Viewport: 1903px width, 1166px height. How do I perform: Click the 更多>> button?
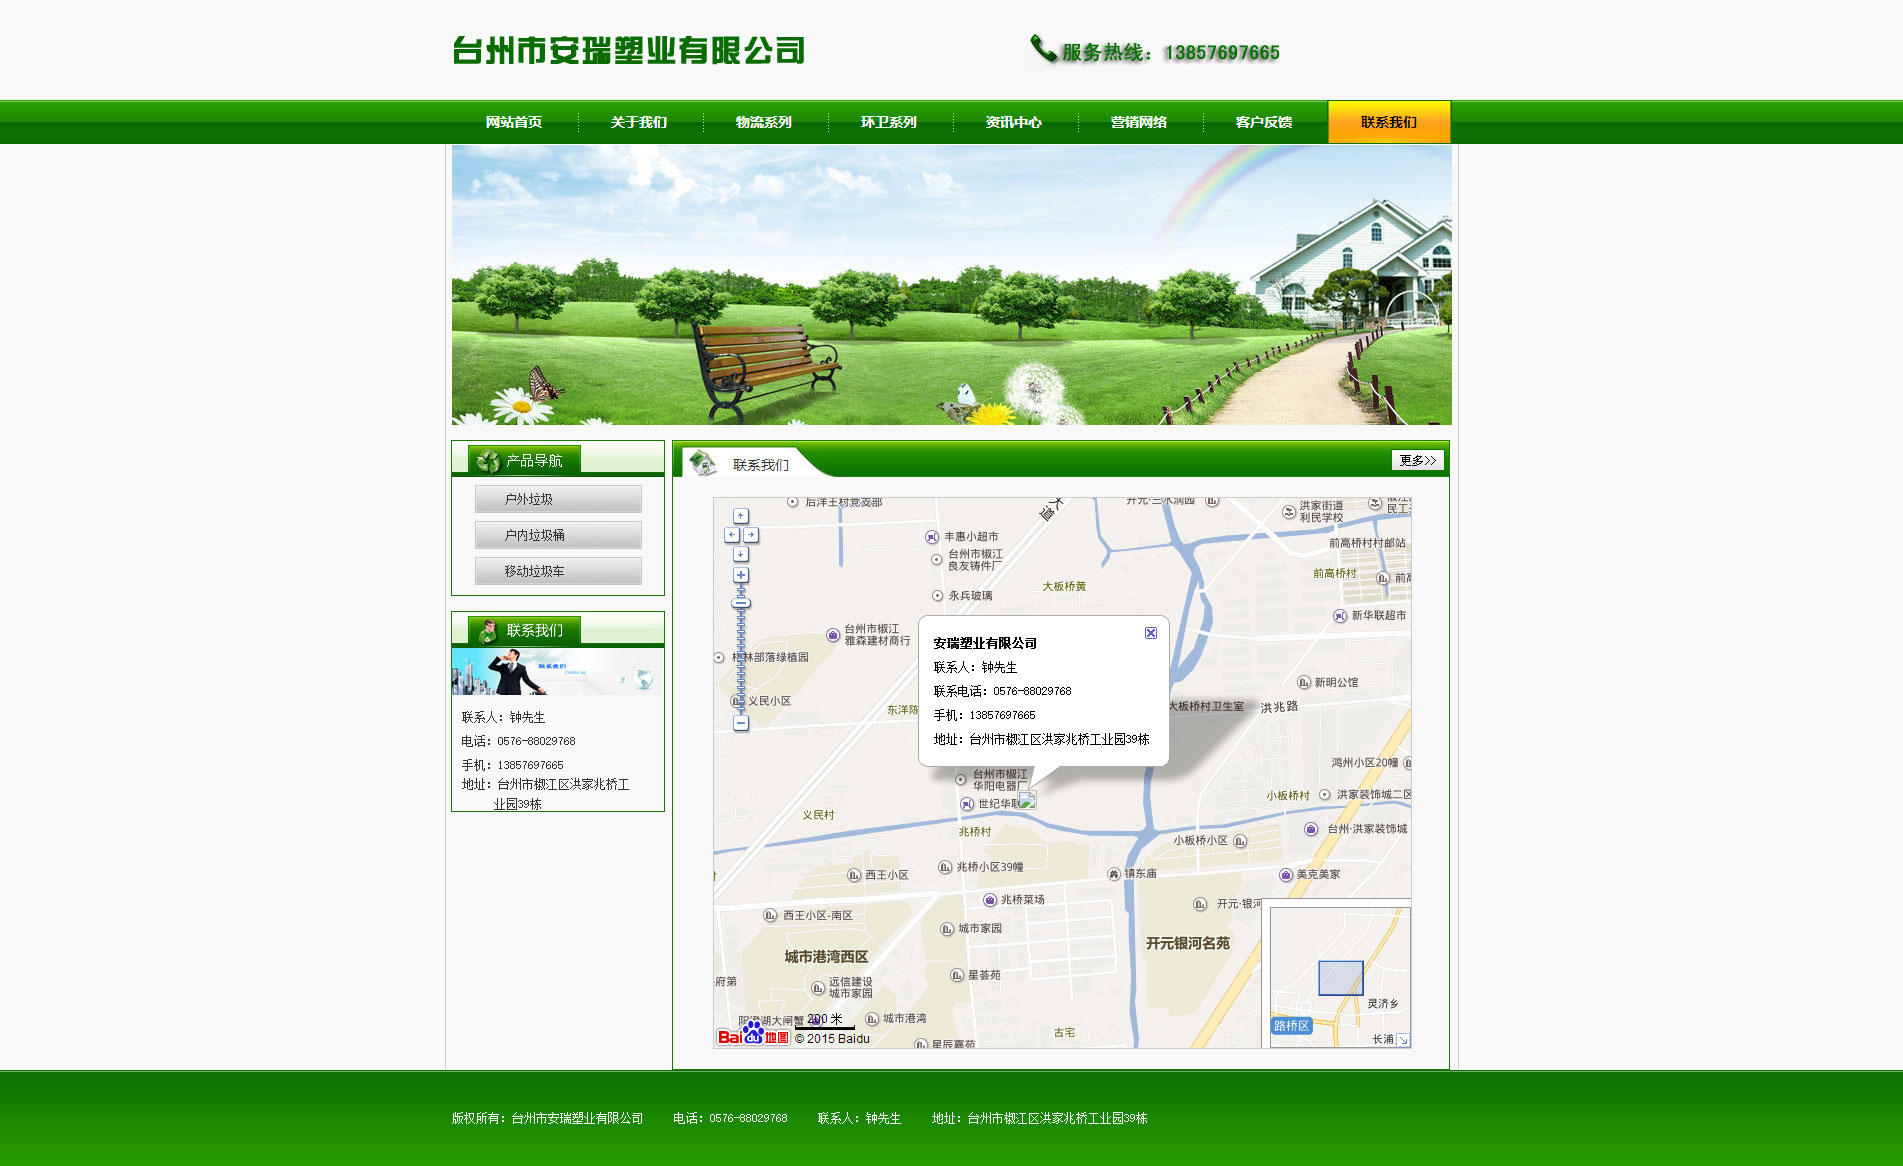point(1417,460)
